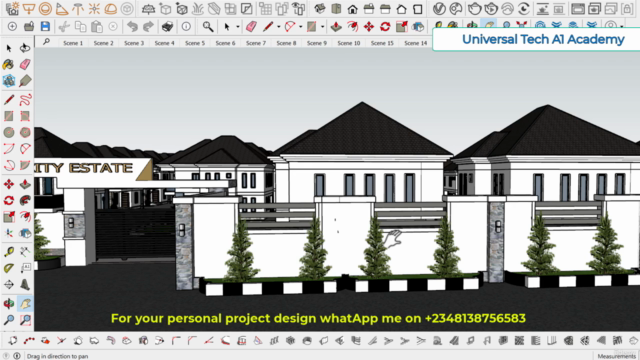Open the Shapes tool dropdown arrow
Image resolution: width=640 pixels, height=360 pixels.
(x=322, y=27)
